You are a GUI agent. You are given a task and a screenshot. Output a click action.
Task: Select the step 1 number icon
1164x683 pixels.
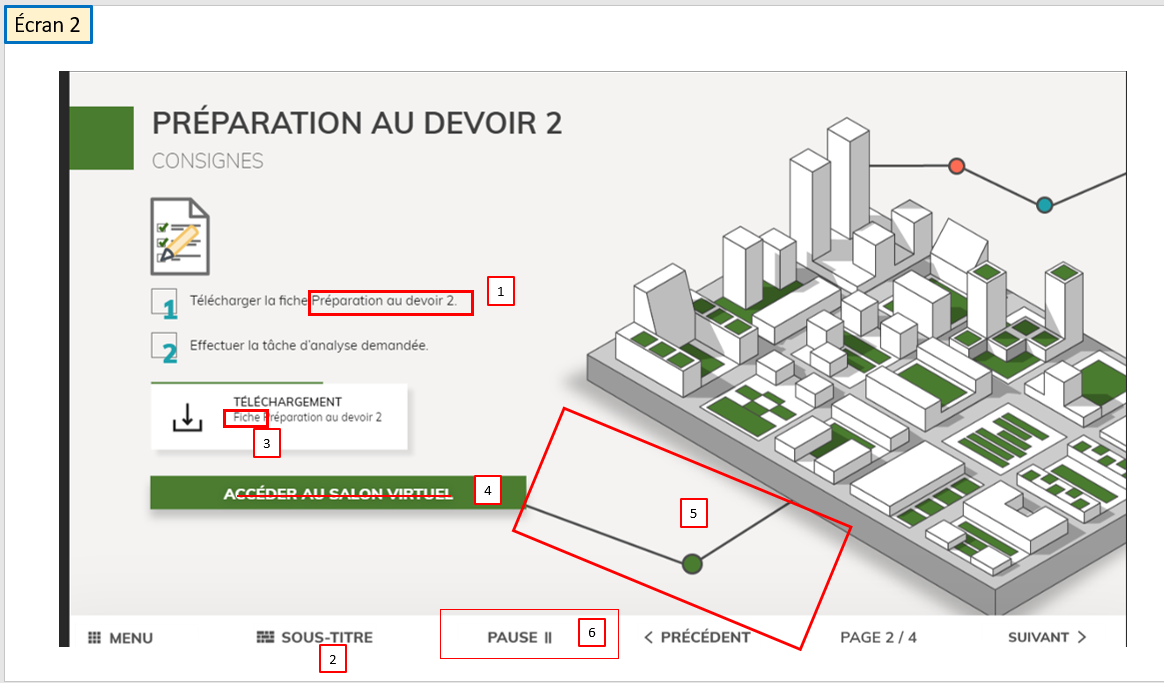pos(166,304)
